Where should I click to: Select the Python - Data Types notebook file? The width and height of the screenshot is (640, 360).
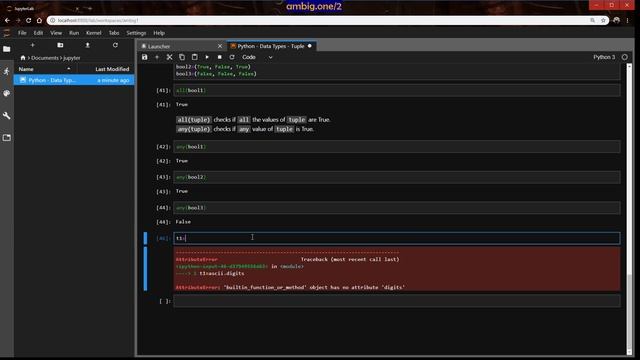[x=74, y=80]
